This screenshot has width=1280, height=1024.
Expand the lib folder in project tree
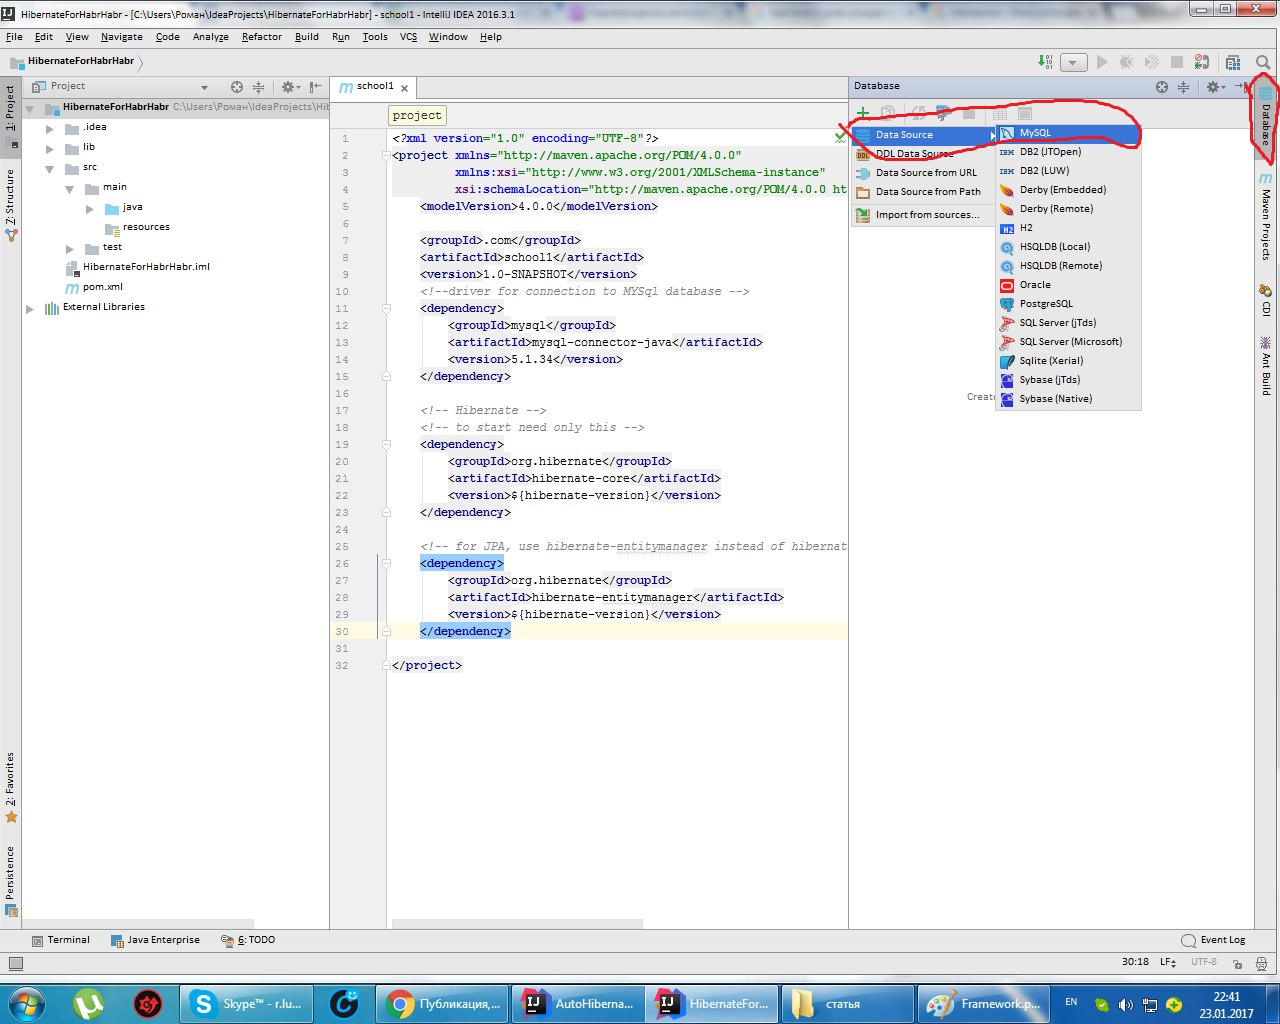point(50,148)
